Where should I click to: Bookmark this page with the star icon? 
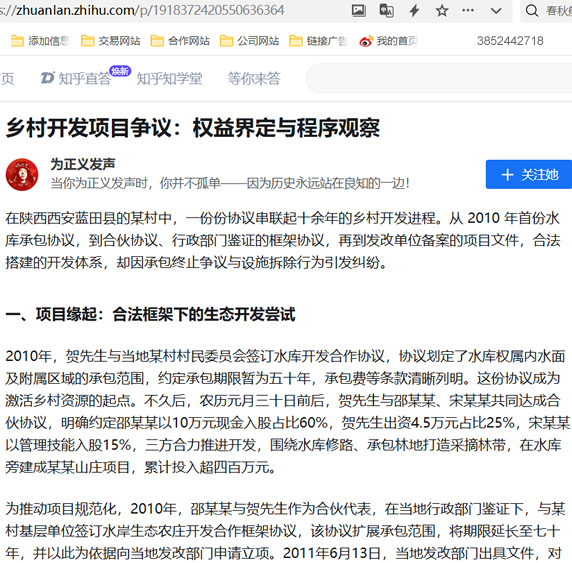(x=442, y=10)
